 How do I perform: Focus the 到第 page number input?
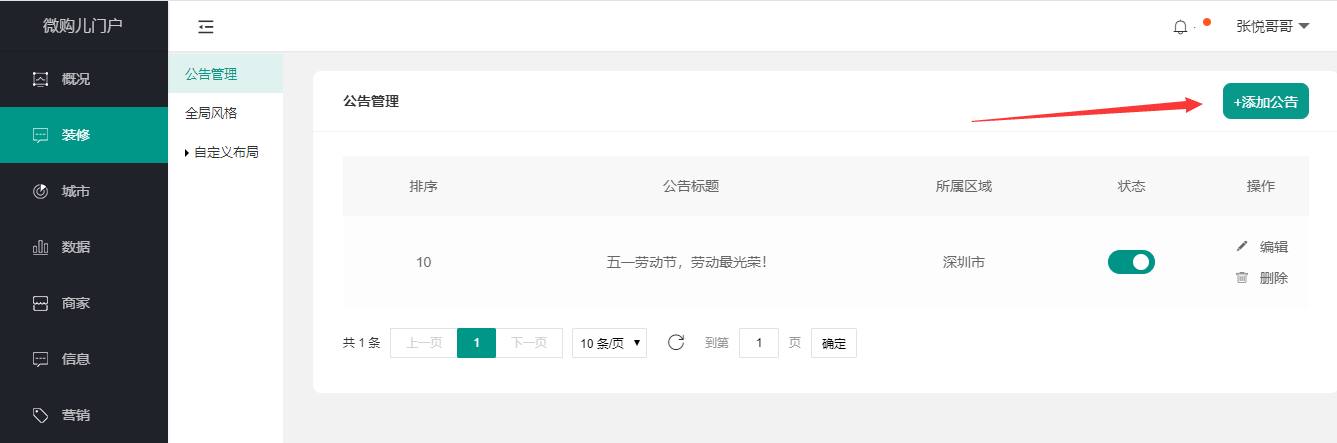(x=759, y=343)
